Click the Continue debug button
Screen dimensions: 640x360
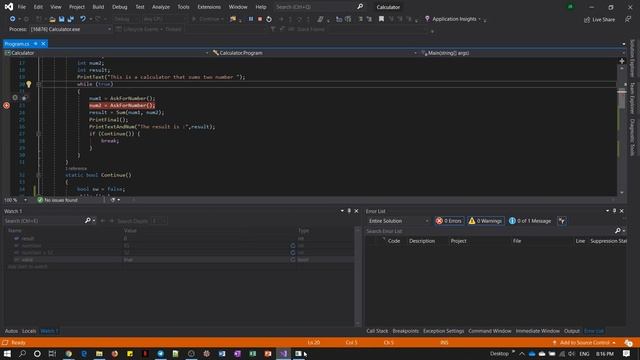208,19
